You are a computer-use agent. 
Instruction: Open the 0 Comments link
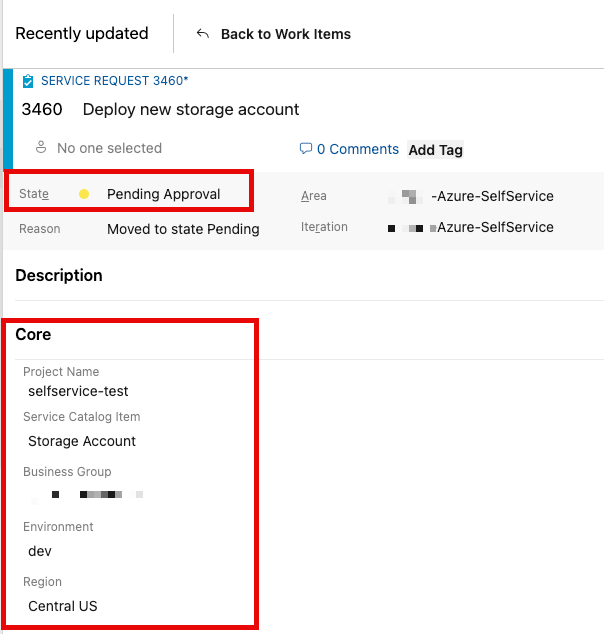click(x=357, y=149)
